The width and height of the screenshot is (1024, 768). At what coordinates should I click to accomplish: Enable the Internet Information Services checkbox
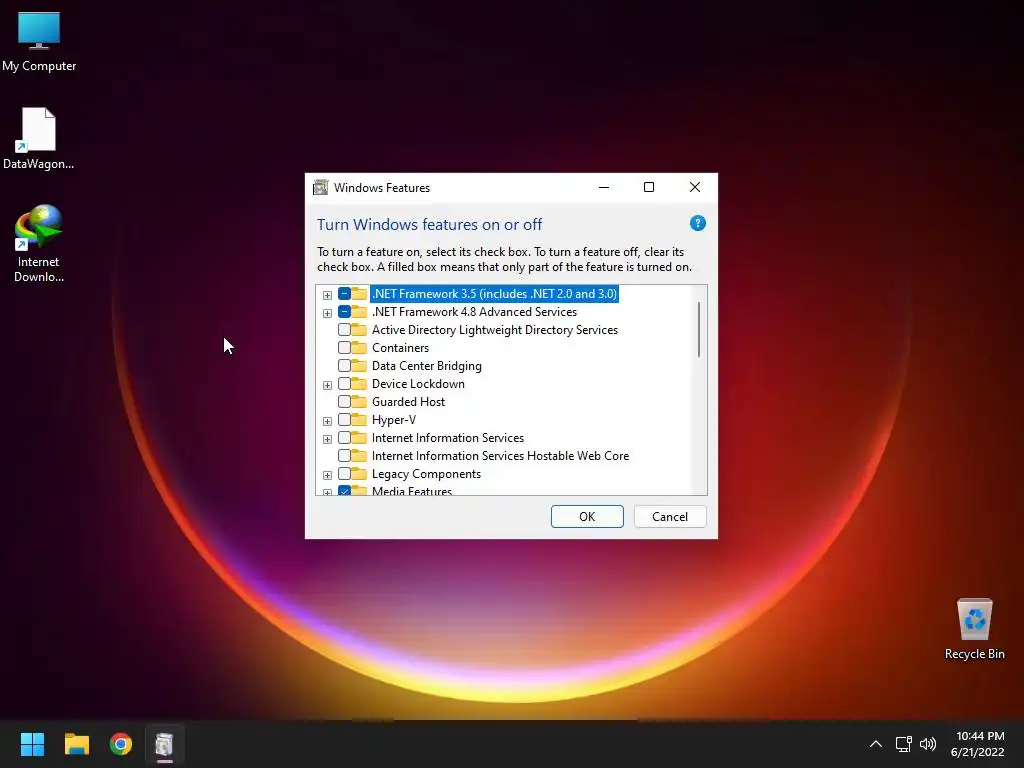point(344,438)
